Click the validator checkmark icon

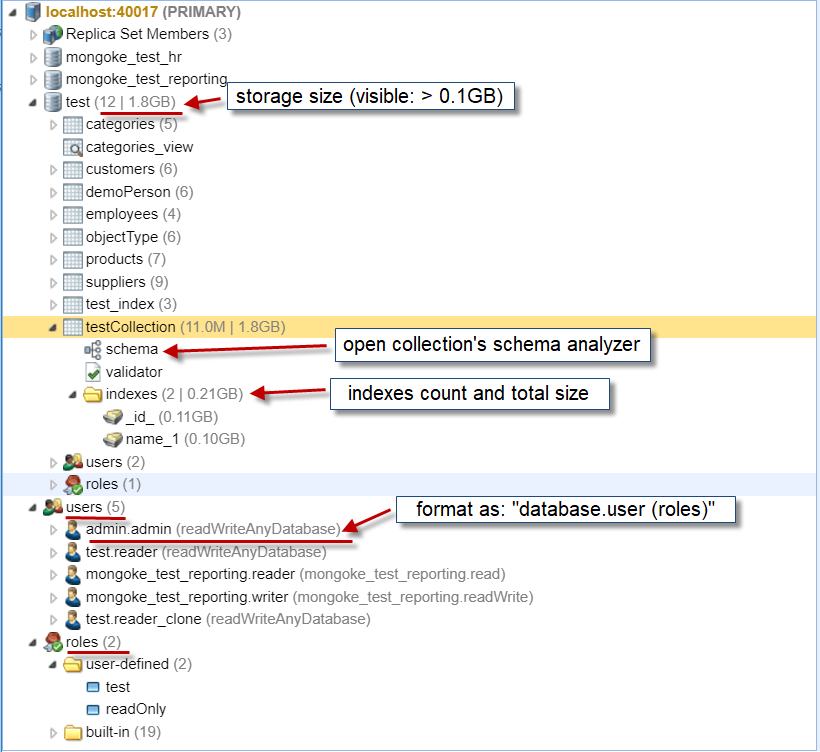(93, 372)
